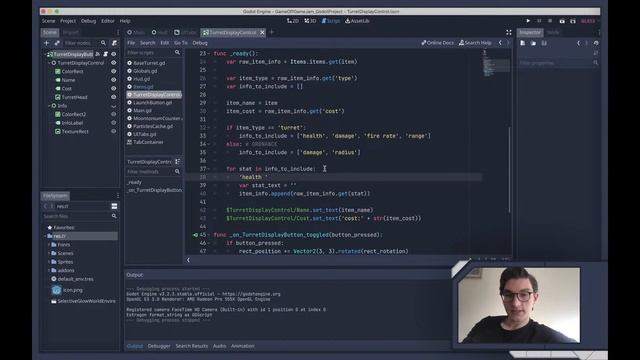
Task: Expand the Sprites folder
Action: pyautogui.click(x=49, y=262)
